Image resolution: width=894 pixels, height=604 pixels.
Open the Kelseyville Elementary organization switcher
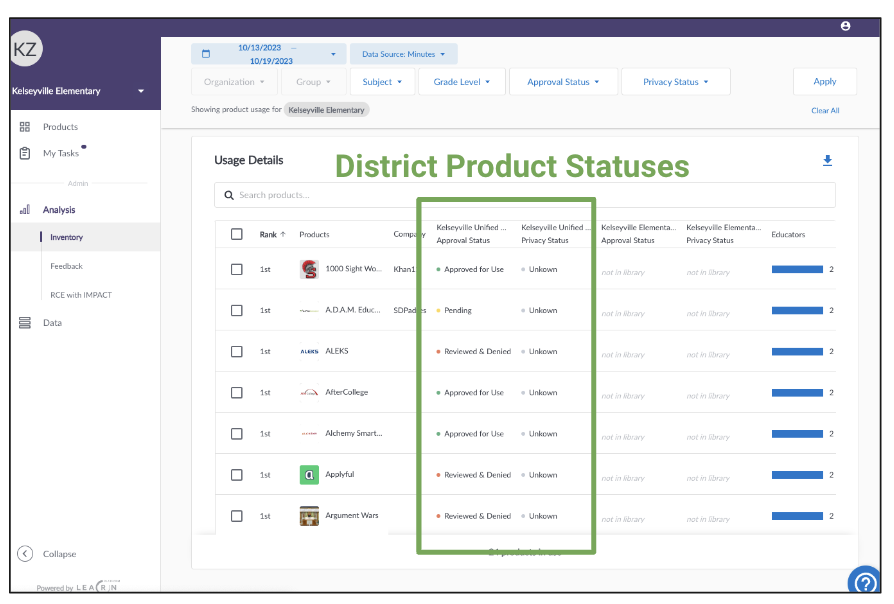[x=78, y=91]
